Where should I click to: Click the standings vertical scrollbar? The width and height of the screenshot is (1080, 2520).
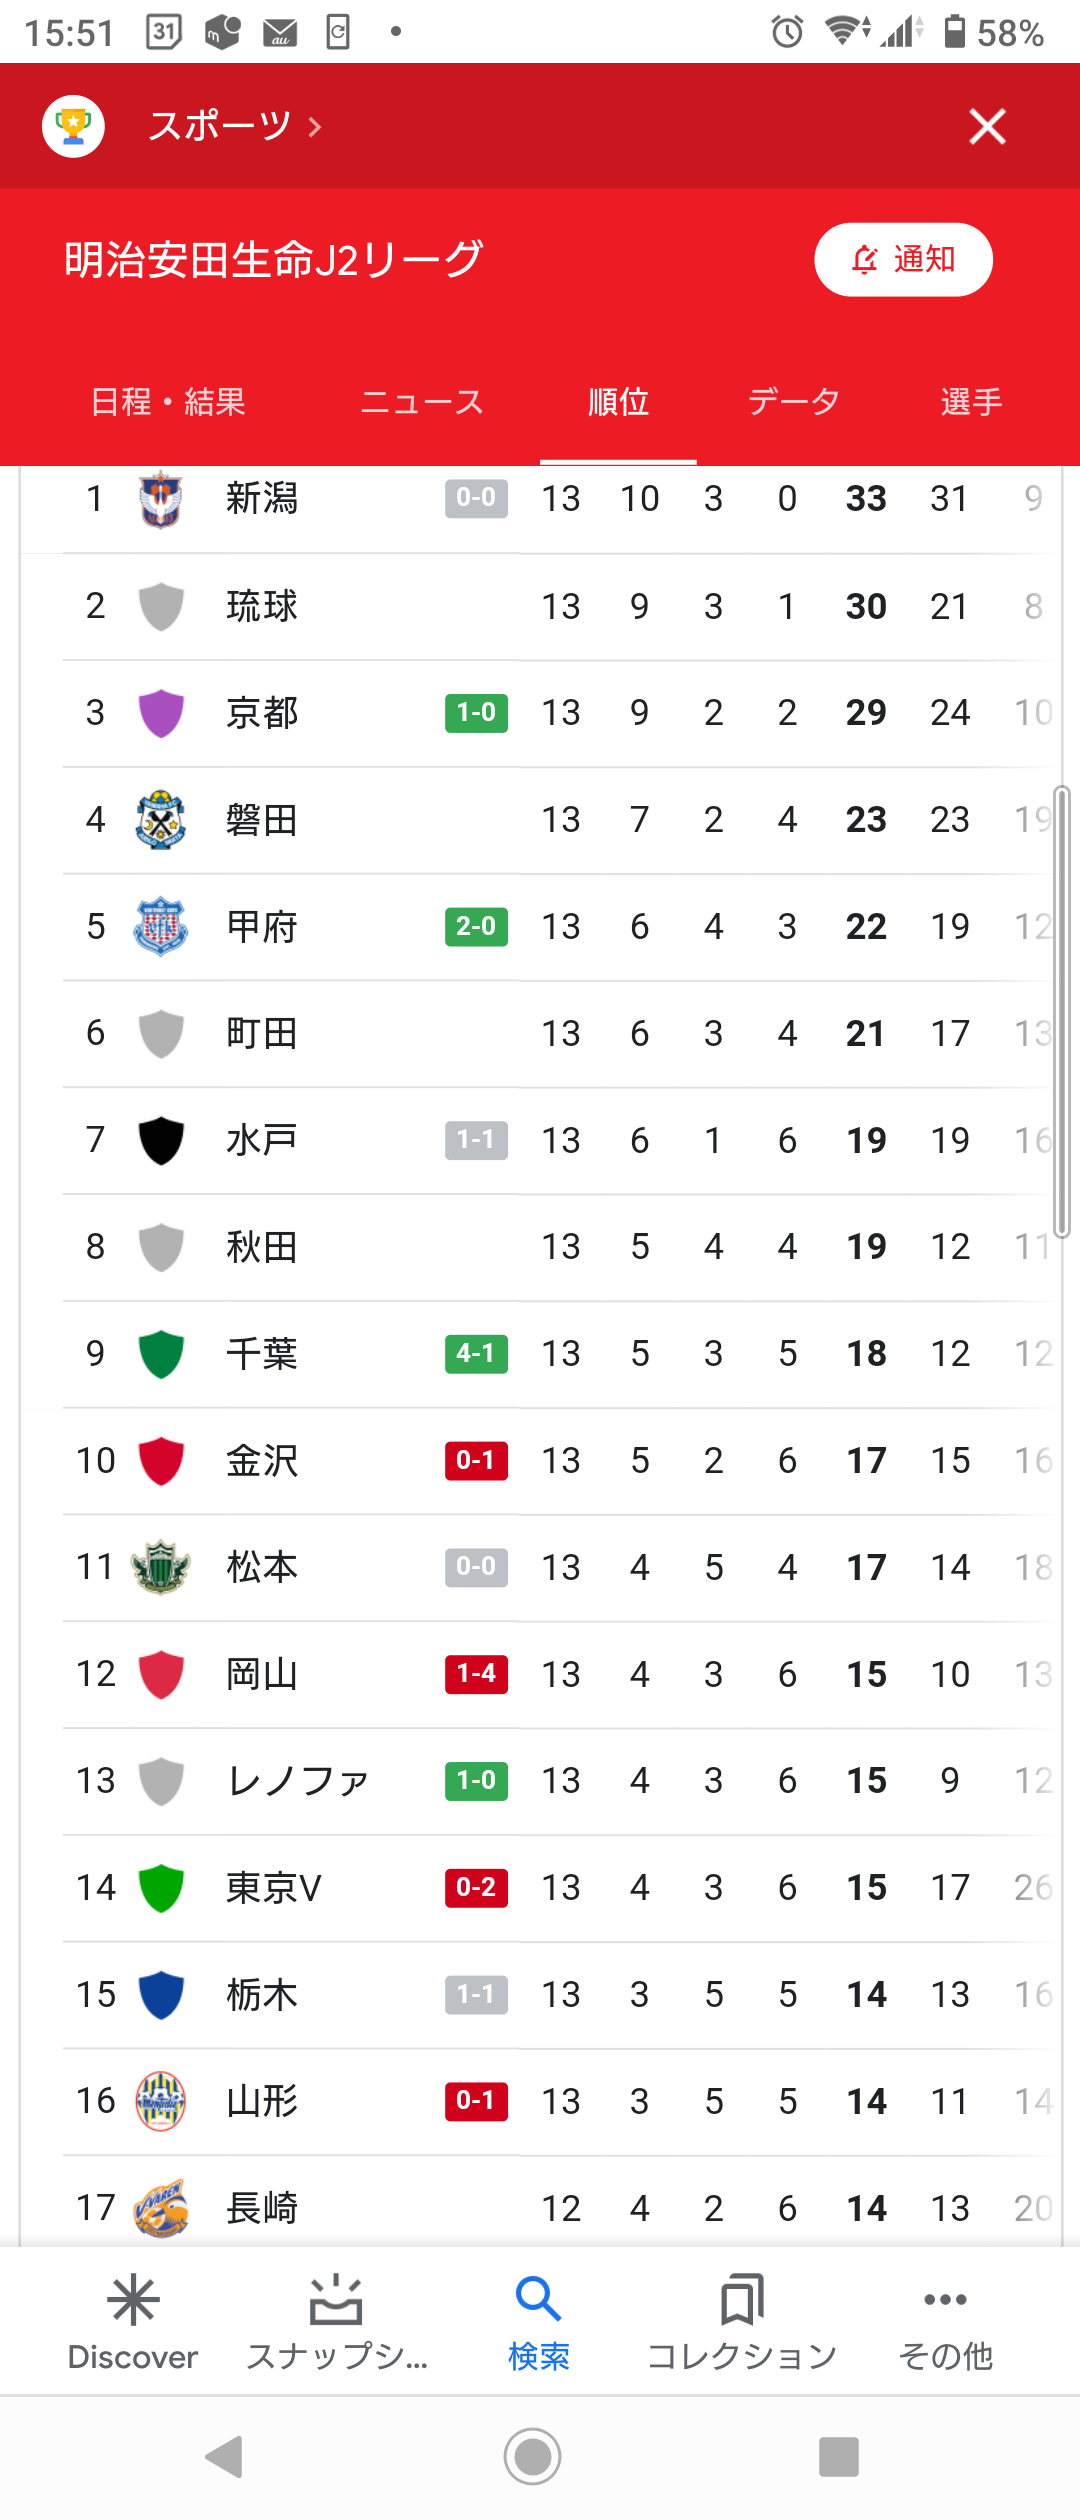click(x=1061, y=1012)
